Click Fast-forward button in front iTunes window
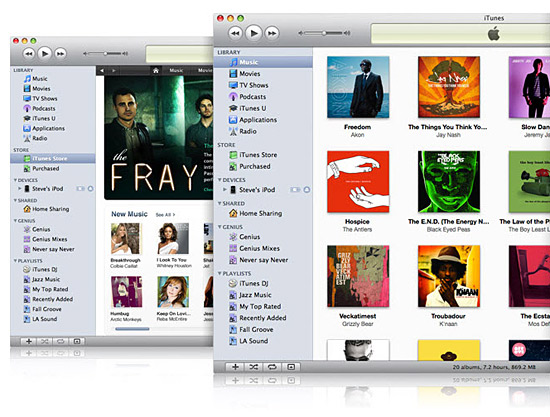This screenshot has width=550, height=417. tap(272, 33)
